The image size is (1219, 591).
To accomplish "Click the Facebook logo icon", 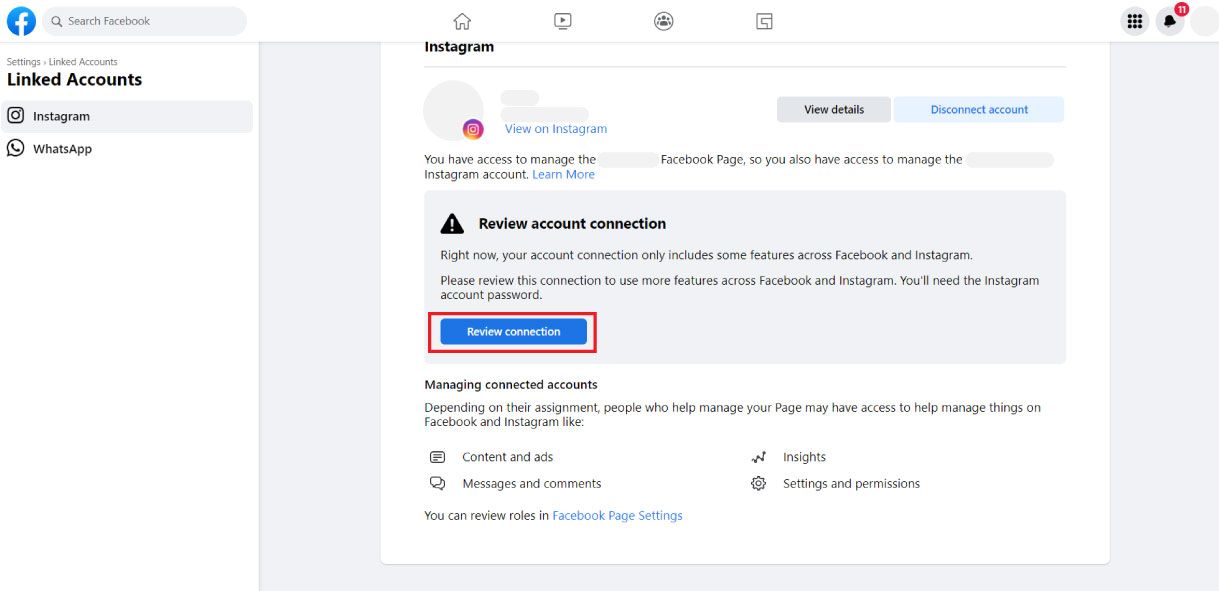I will [x=21, y=21].
